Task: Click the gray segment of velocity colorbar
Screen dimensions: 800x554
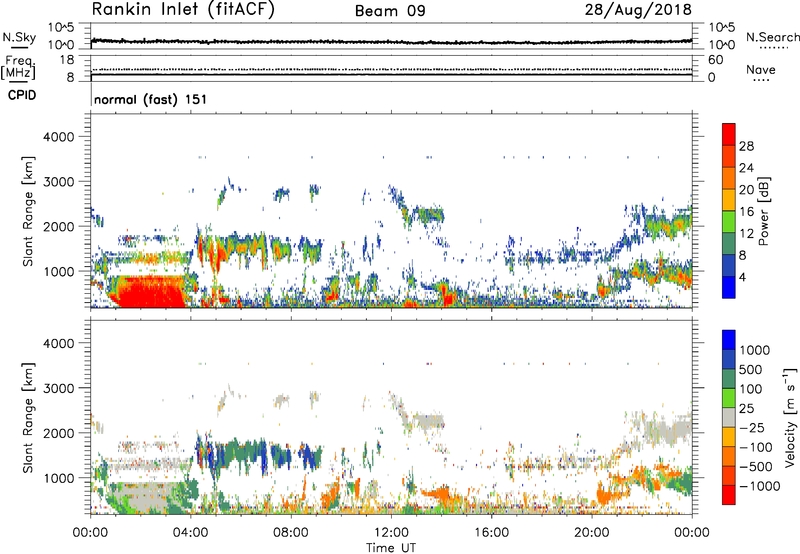Action: point(729,418)
